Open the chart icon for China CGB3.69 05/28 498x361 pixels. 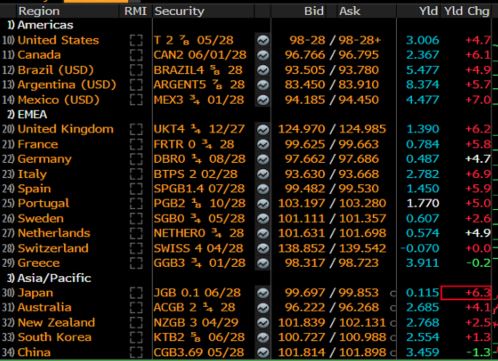263,352
